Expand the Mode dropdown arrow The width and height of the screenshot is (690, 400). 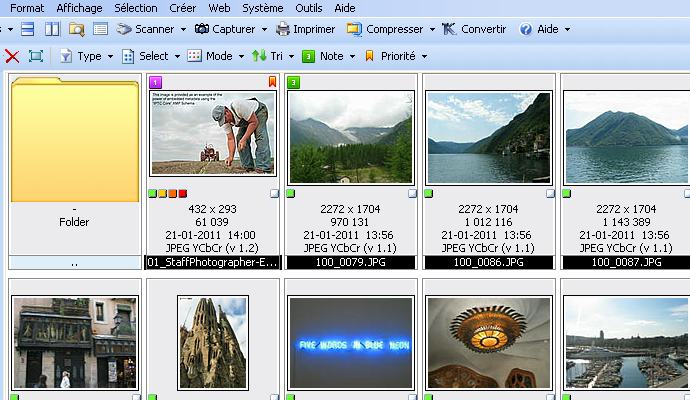click(241, 56)
